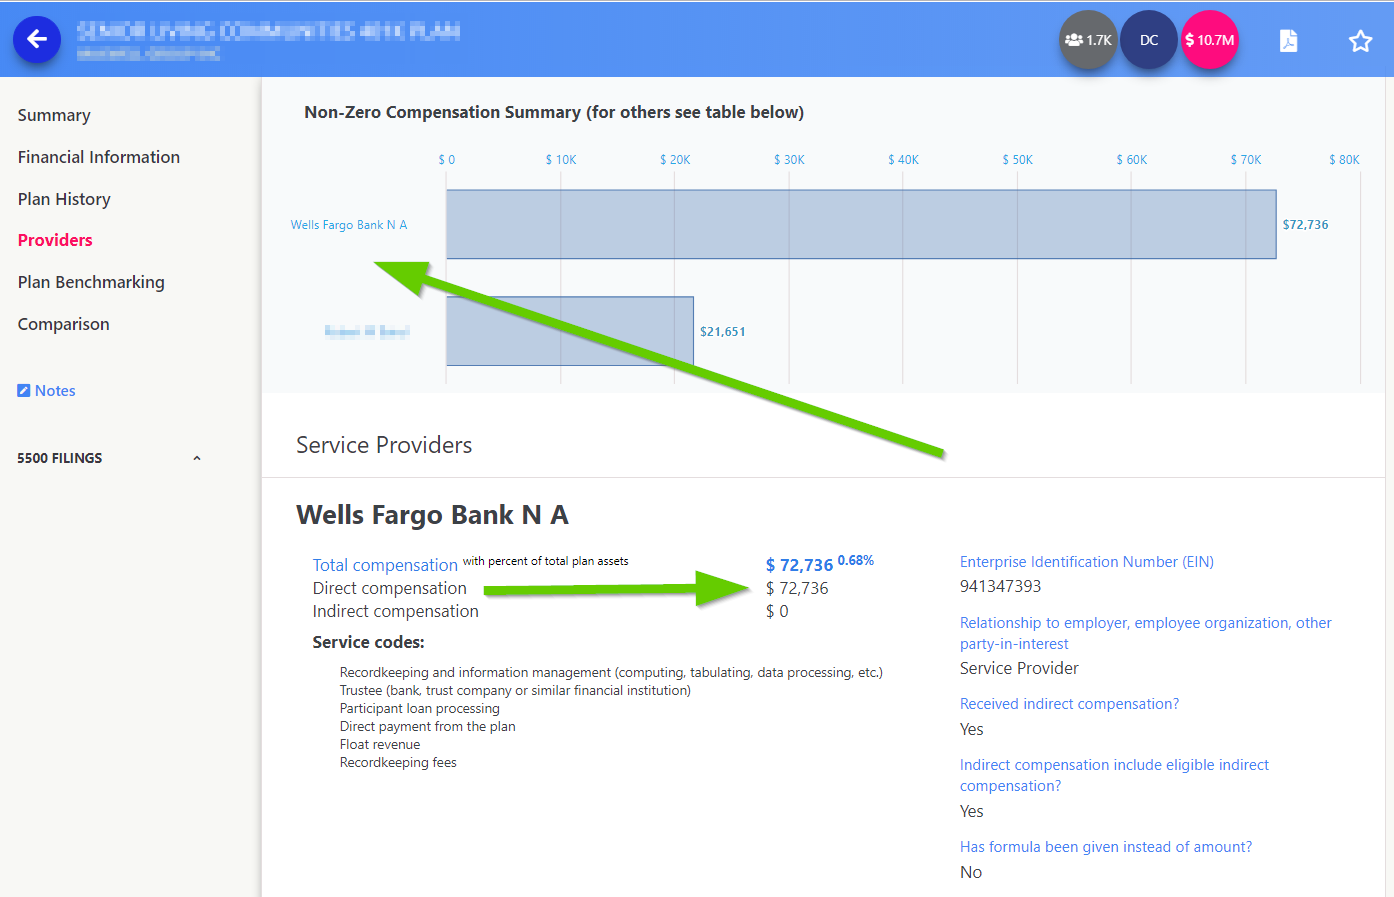Image resolution: width=1394 pixels, height=897 pixels.
Task: Click Enterprise Identification Number (EIN) label
Action: click(x=1087, y=562)
